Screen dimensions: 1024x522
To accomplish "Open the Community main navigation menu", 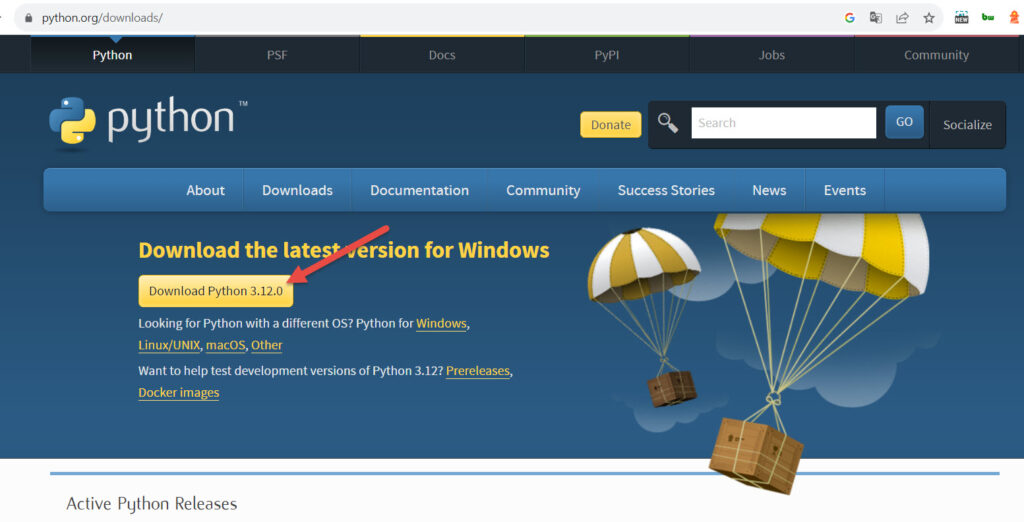I will (543, 190).
